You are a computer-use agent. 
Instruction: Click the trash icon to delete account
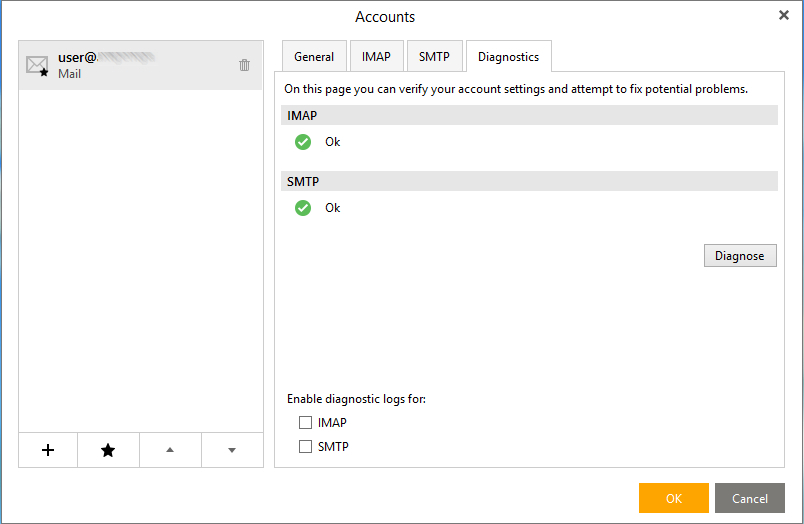[x=245, y=65]
